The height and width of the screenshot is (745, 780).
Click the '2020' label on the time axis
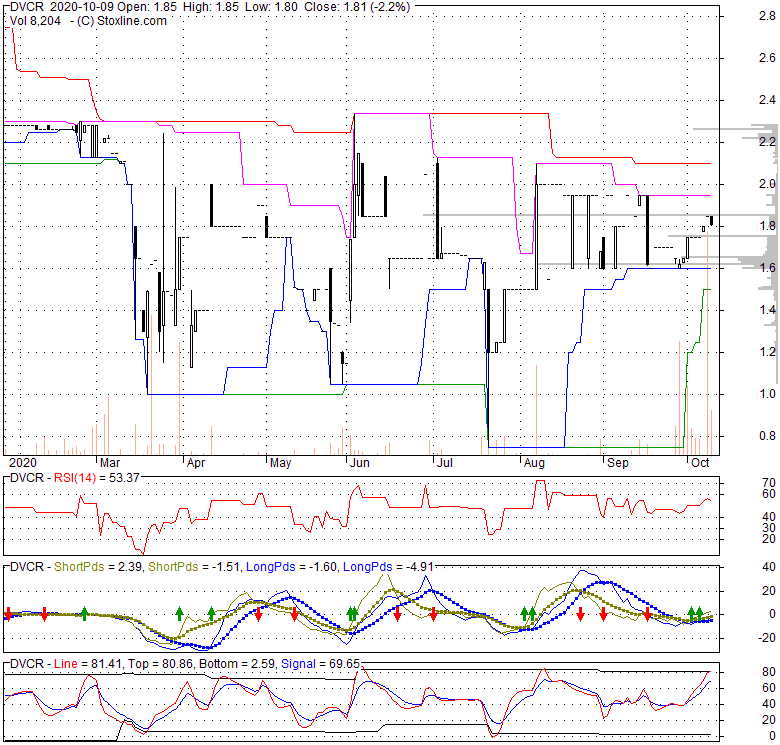click(23, 463)
